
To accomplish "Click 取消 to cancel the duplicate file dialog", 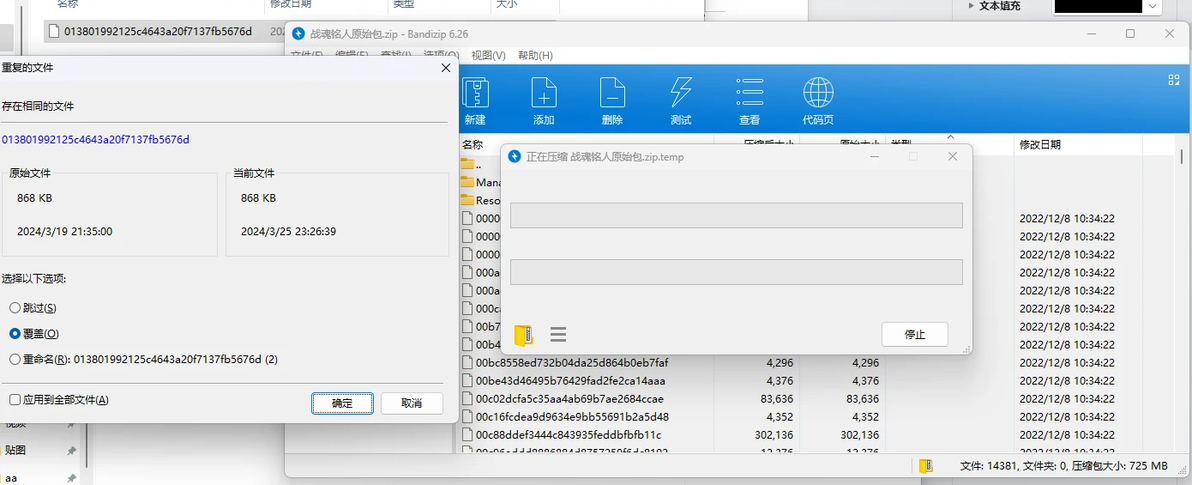I will point(411,403).
